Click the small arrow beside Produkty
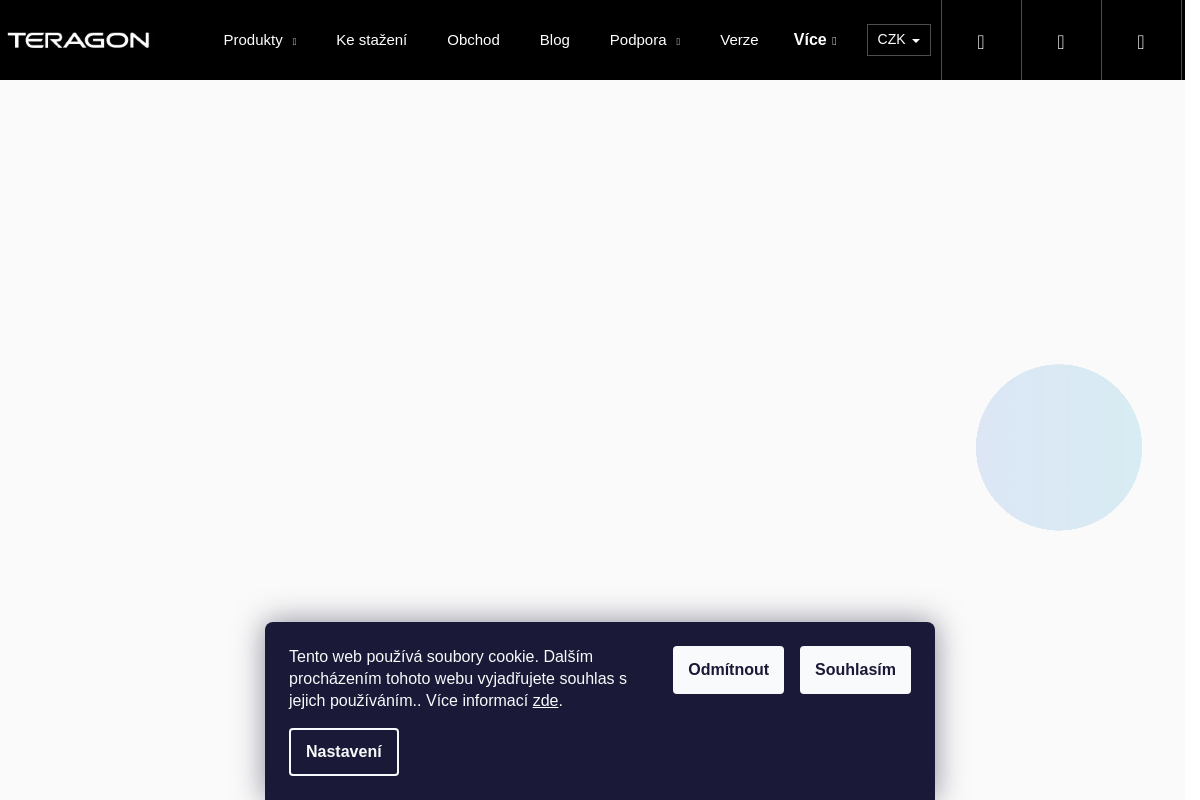Image resolution: width=1200 pixels, height=800 pixels. click(294, 42)
